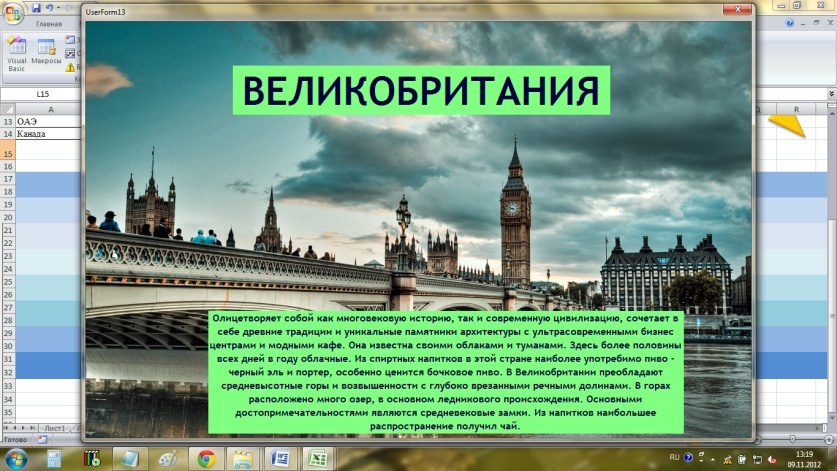This screenshot has width=837, height=471.
Task: Click the select-all corner of sheet
Action: tap(7, 109)
